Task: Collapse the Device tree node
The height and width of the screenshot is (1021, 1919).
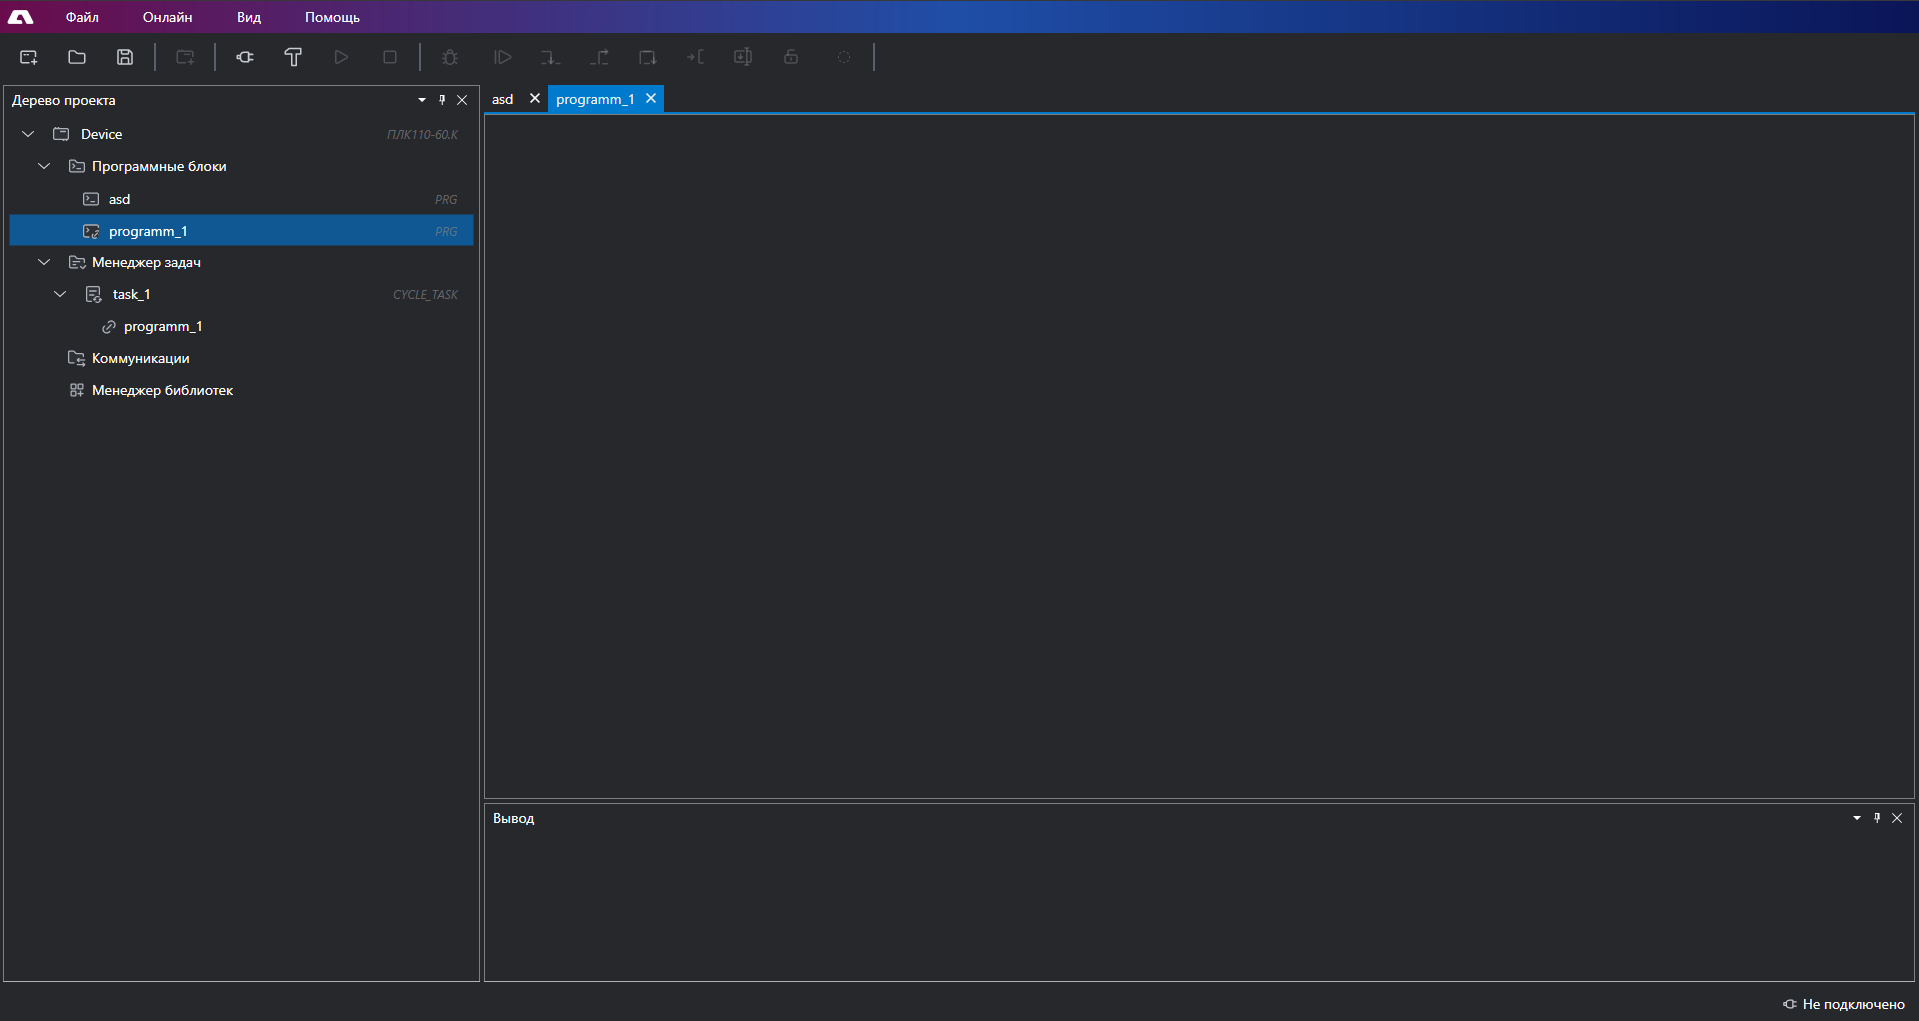Action: pyautogui.click(x=28, y=134)
